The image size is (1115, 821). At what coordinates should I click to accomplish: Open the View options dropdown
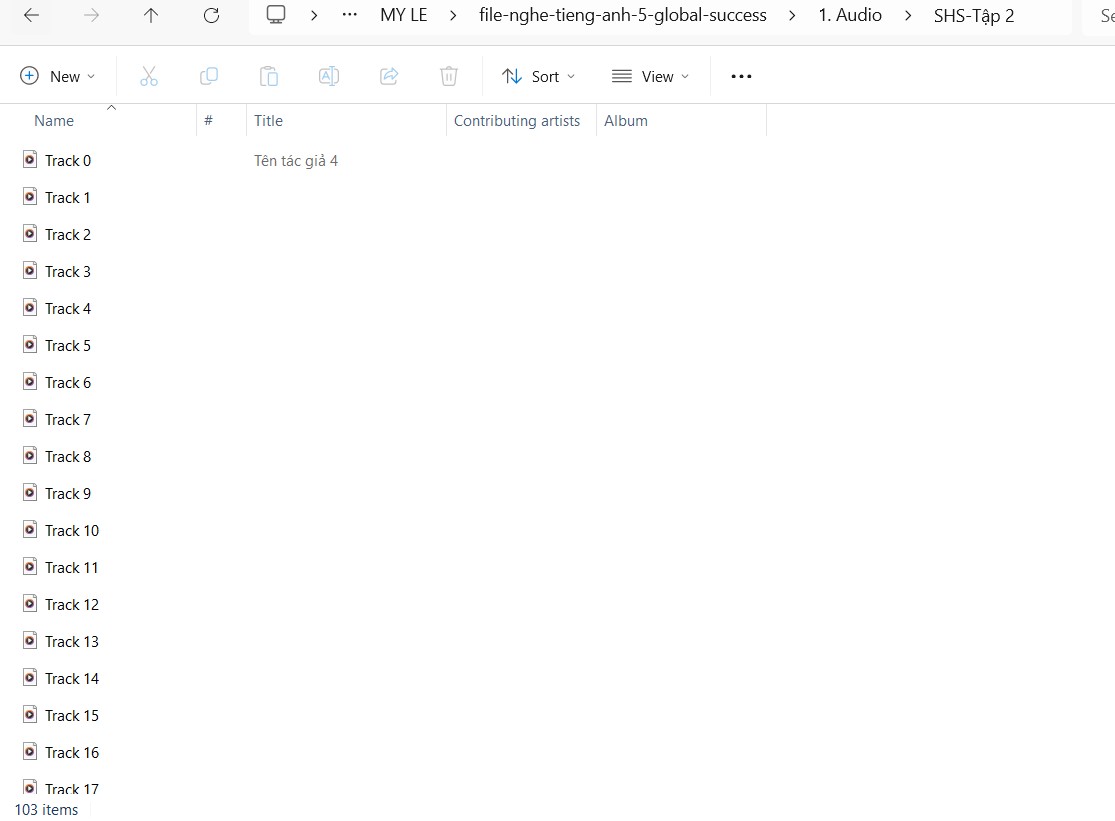tap(650, 76)
